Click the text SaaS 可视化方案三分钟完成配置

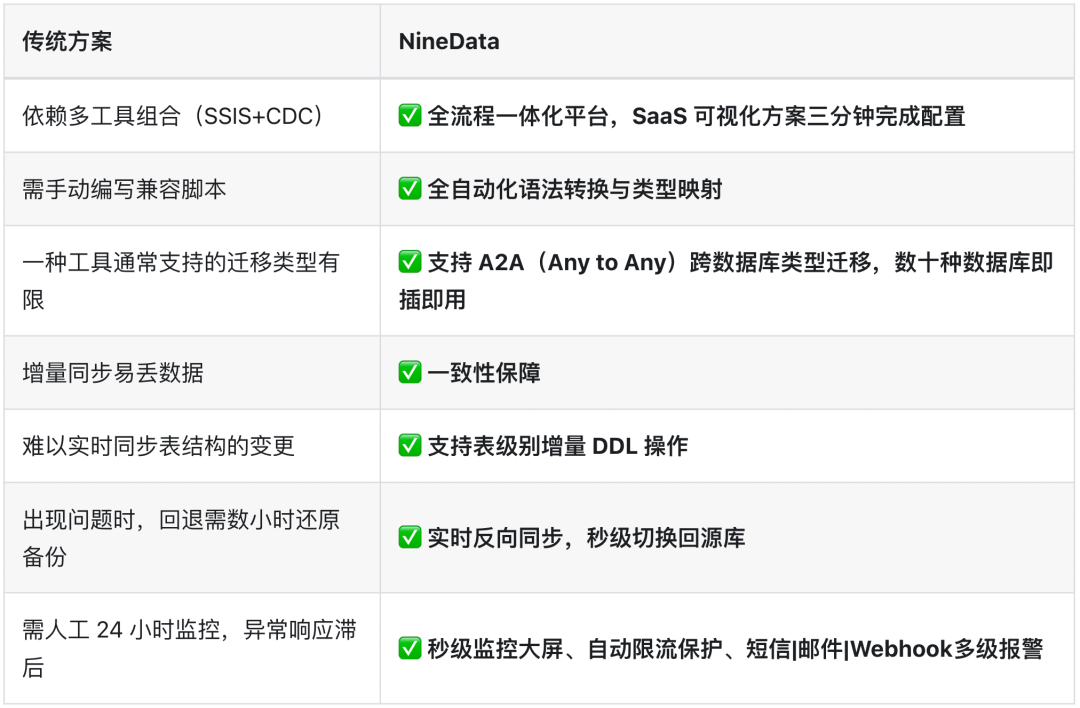[798, 116]
